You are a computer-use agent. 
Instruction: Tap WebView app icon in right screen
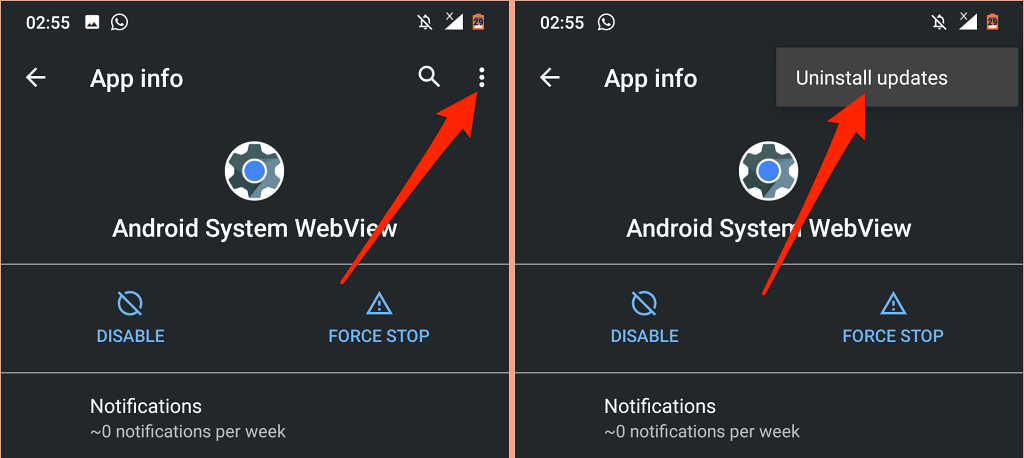point(768,171)
